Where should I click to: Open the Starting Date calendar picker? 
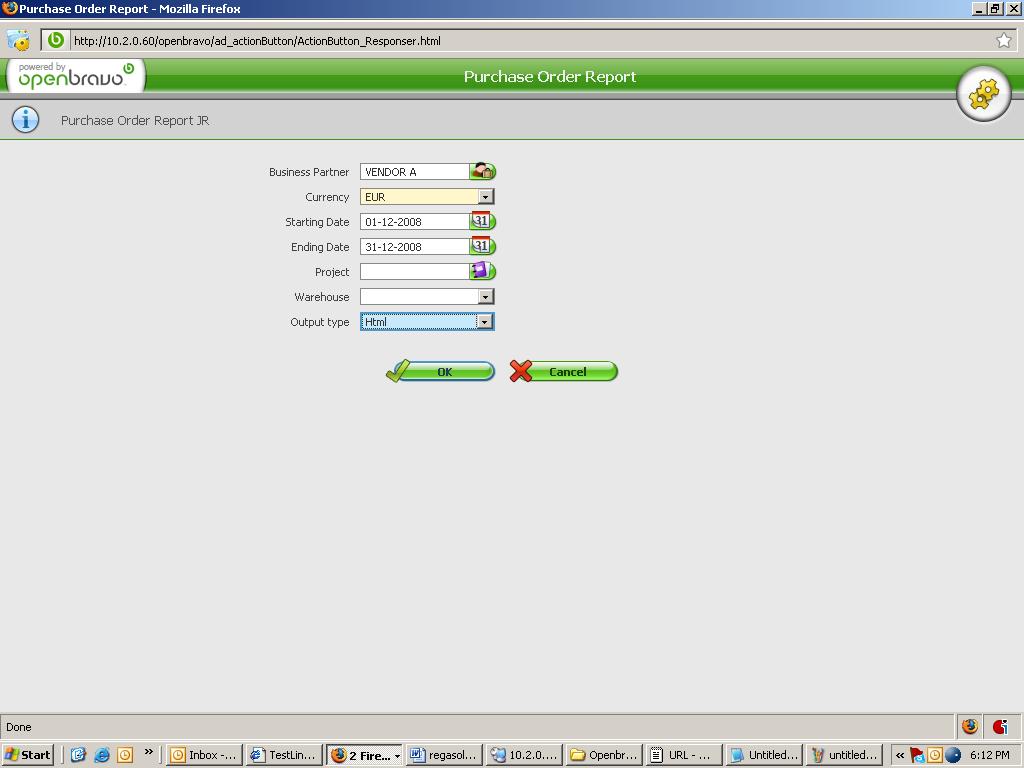click(482, 222)
